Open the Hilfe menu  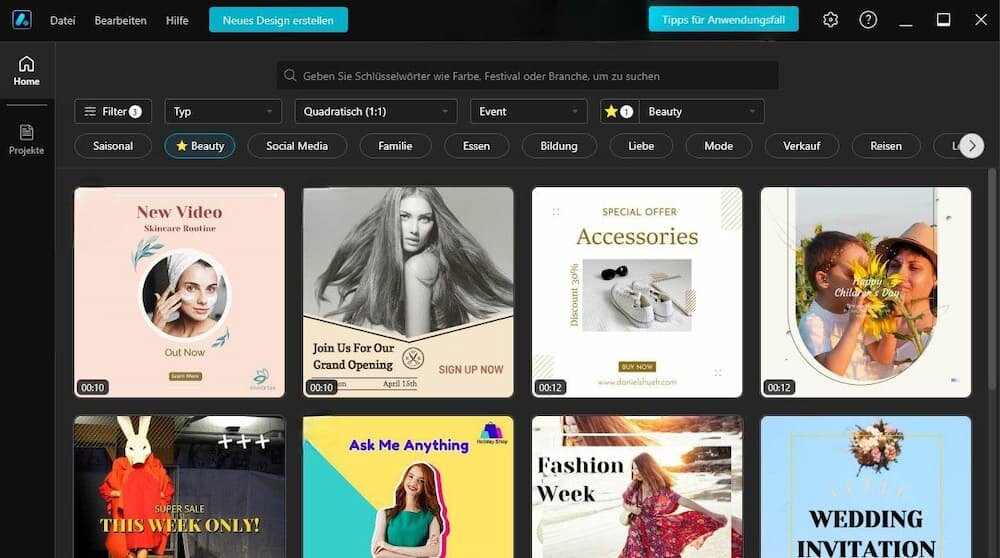click(x=177, y=20)
